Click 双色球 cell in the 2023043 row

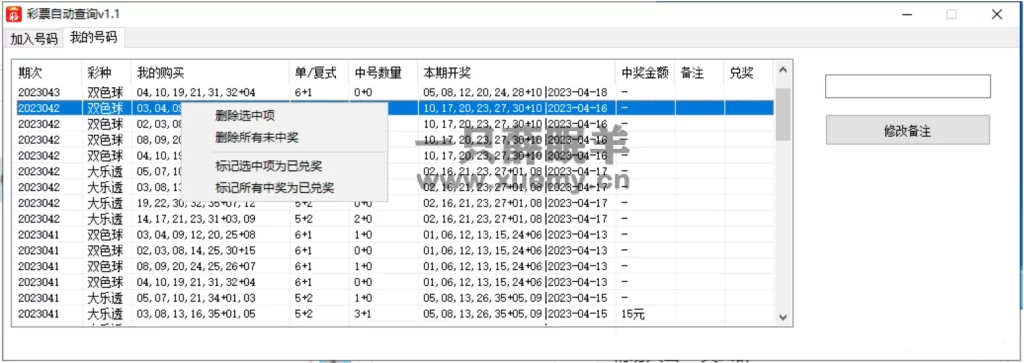pos(105,93)
